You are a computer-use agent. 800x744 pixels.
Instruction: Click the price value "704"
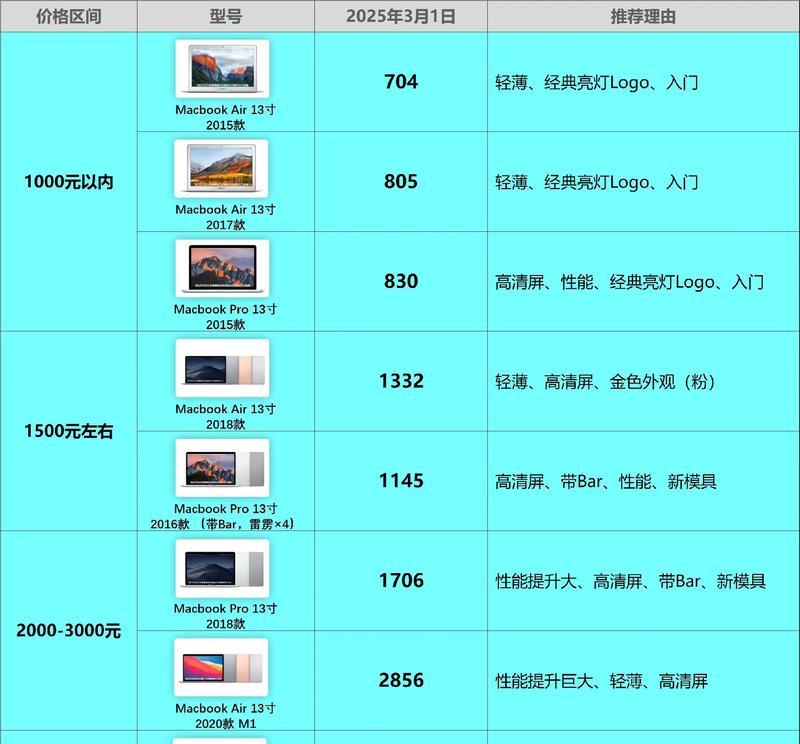point(401,82)
